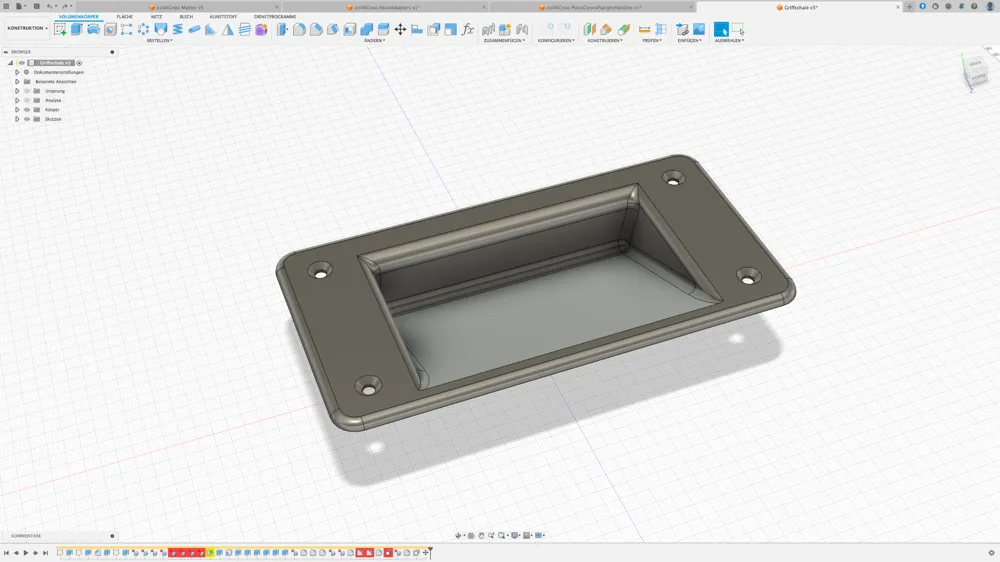Select the Fillet tool
The width and height of the screenshot is (1000, 562).
pos(299,29)
